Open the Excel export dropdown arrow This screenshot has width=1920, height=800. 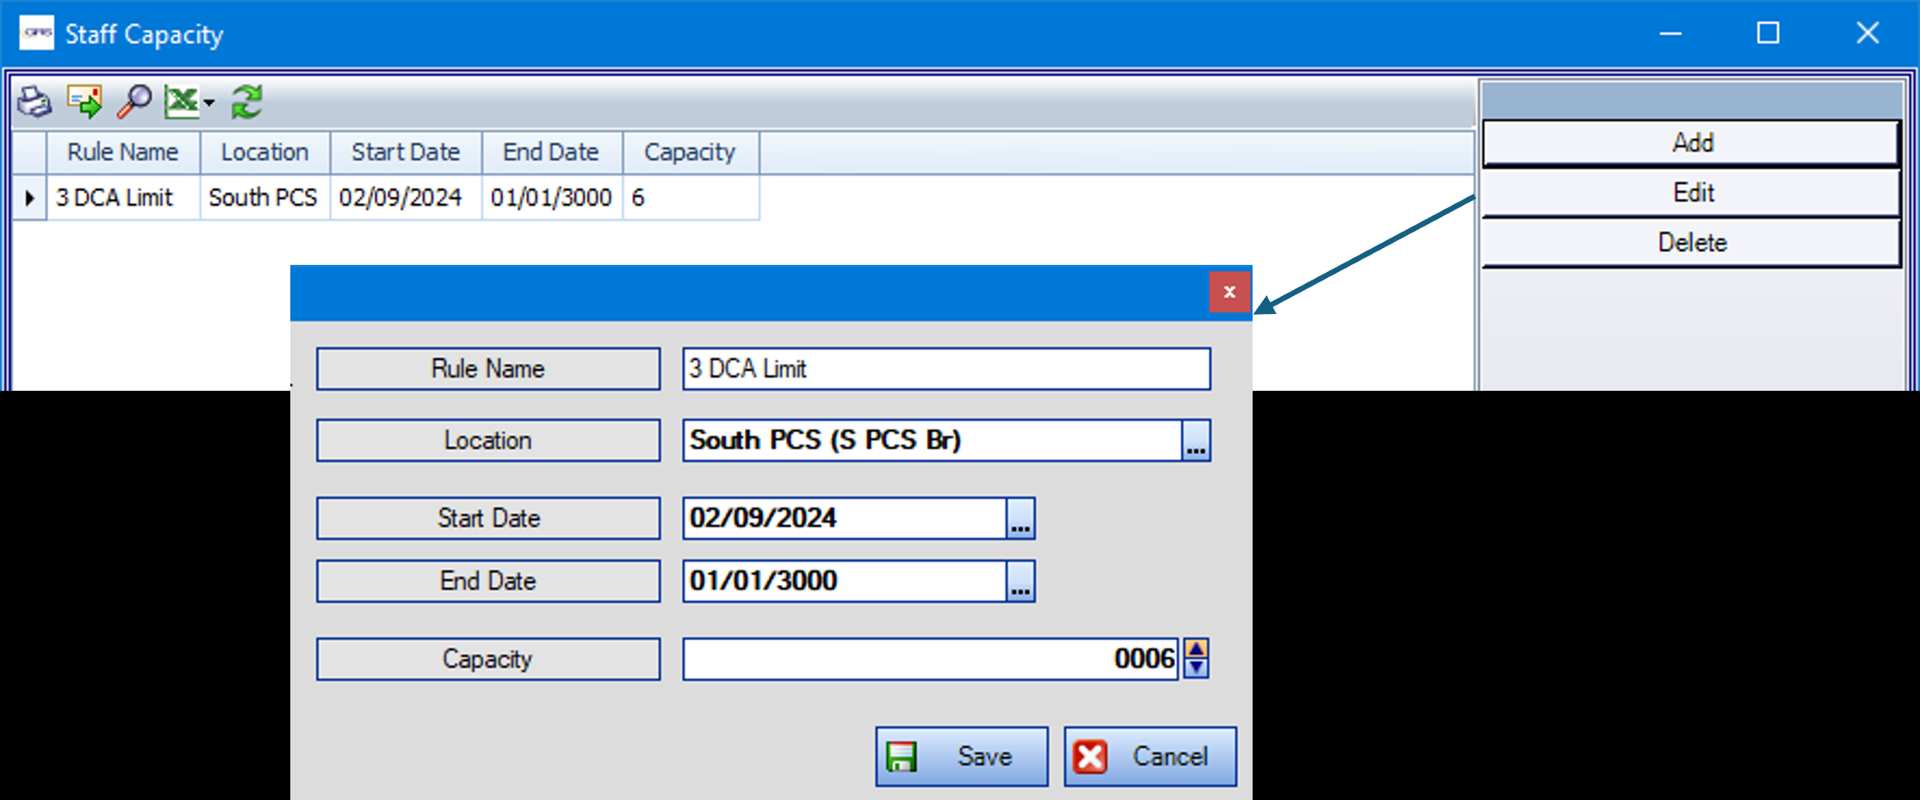(209, 103)
